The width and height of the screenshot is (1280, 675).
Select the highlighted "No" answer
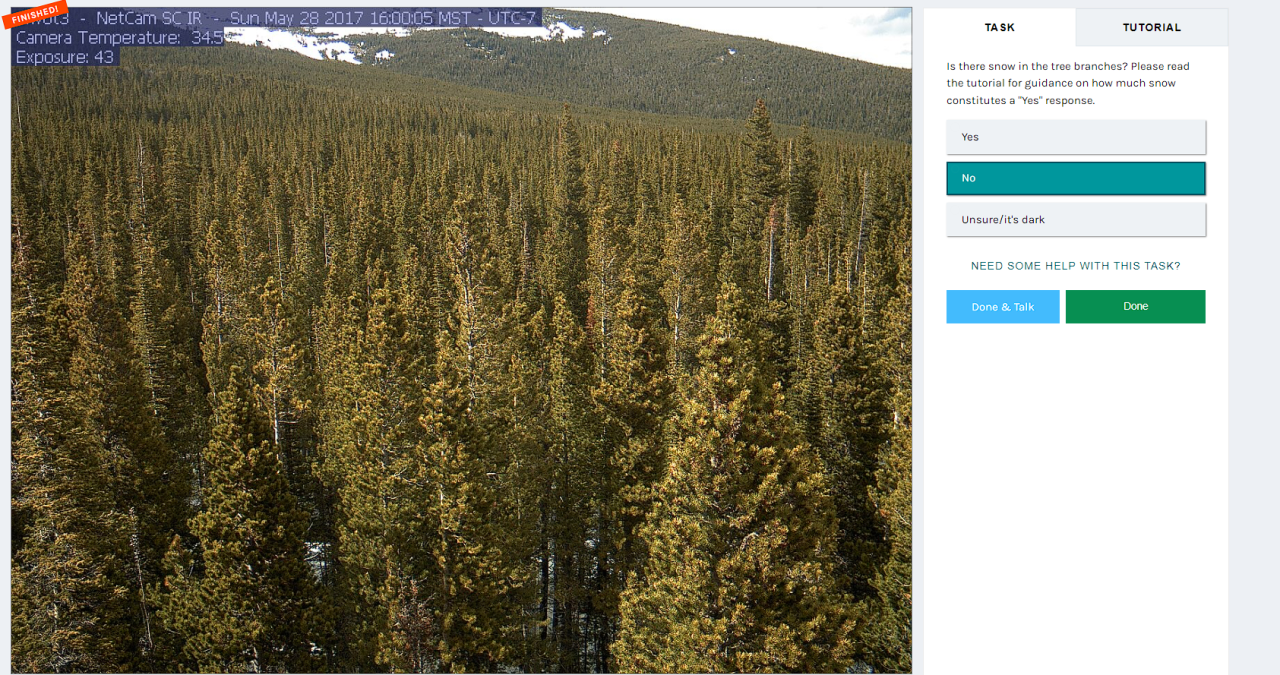pos(1076,178)
